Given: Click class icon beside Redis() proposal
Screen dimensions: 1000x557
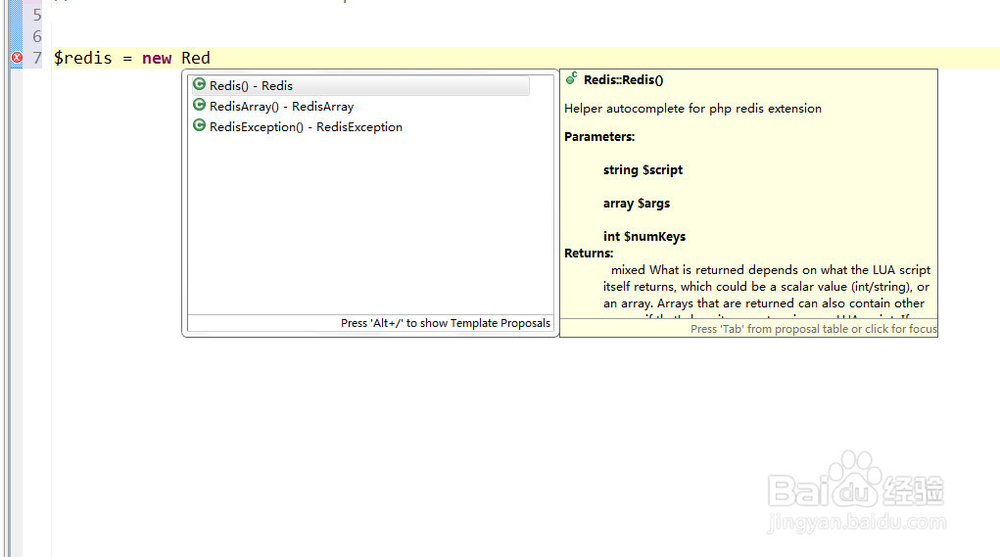Looking at the screenshot, I should coord(199,84).
